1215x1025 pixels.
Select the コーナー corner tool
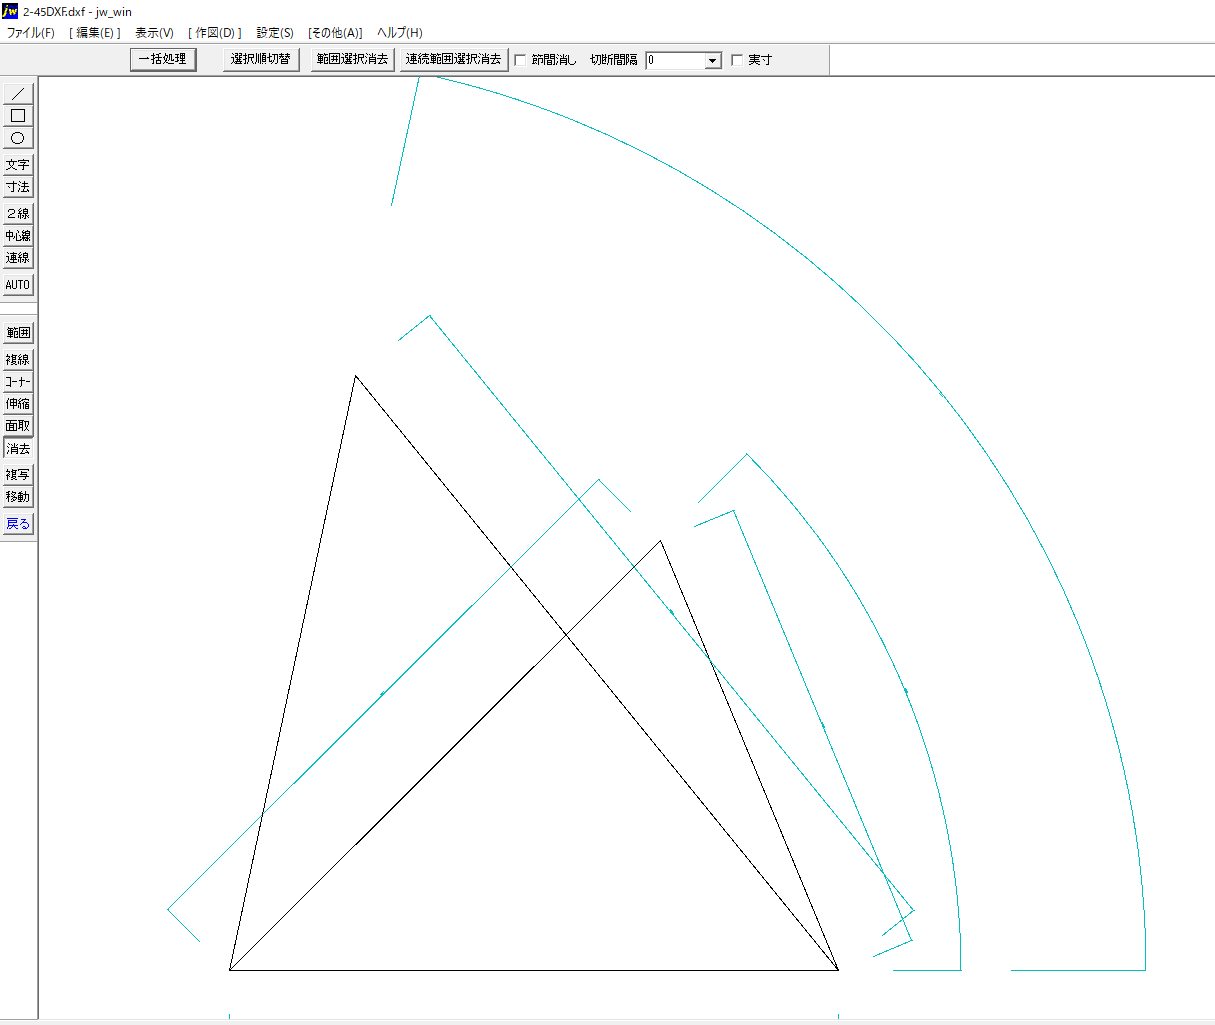[18, 381]
